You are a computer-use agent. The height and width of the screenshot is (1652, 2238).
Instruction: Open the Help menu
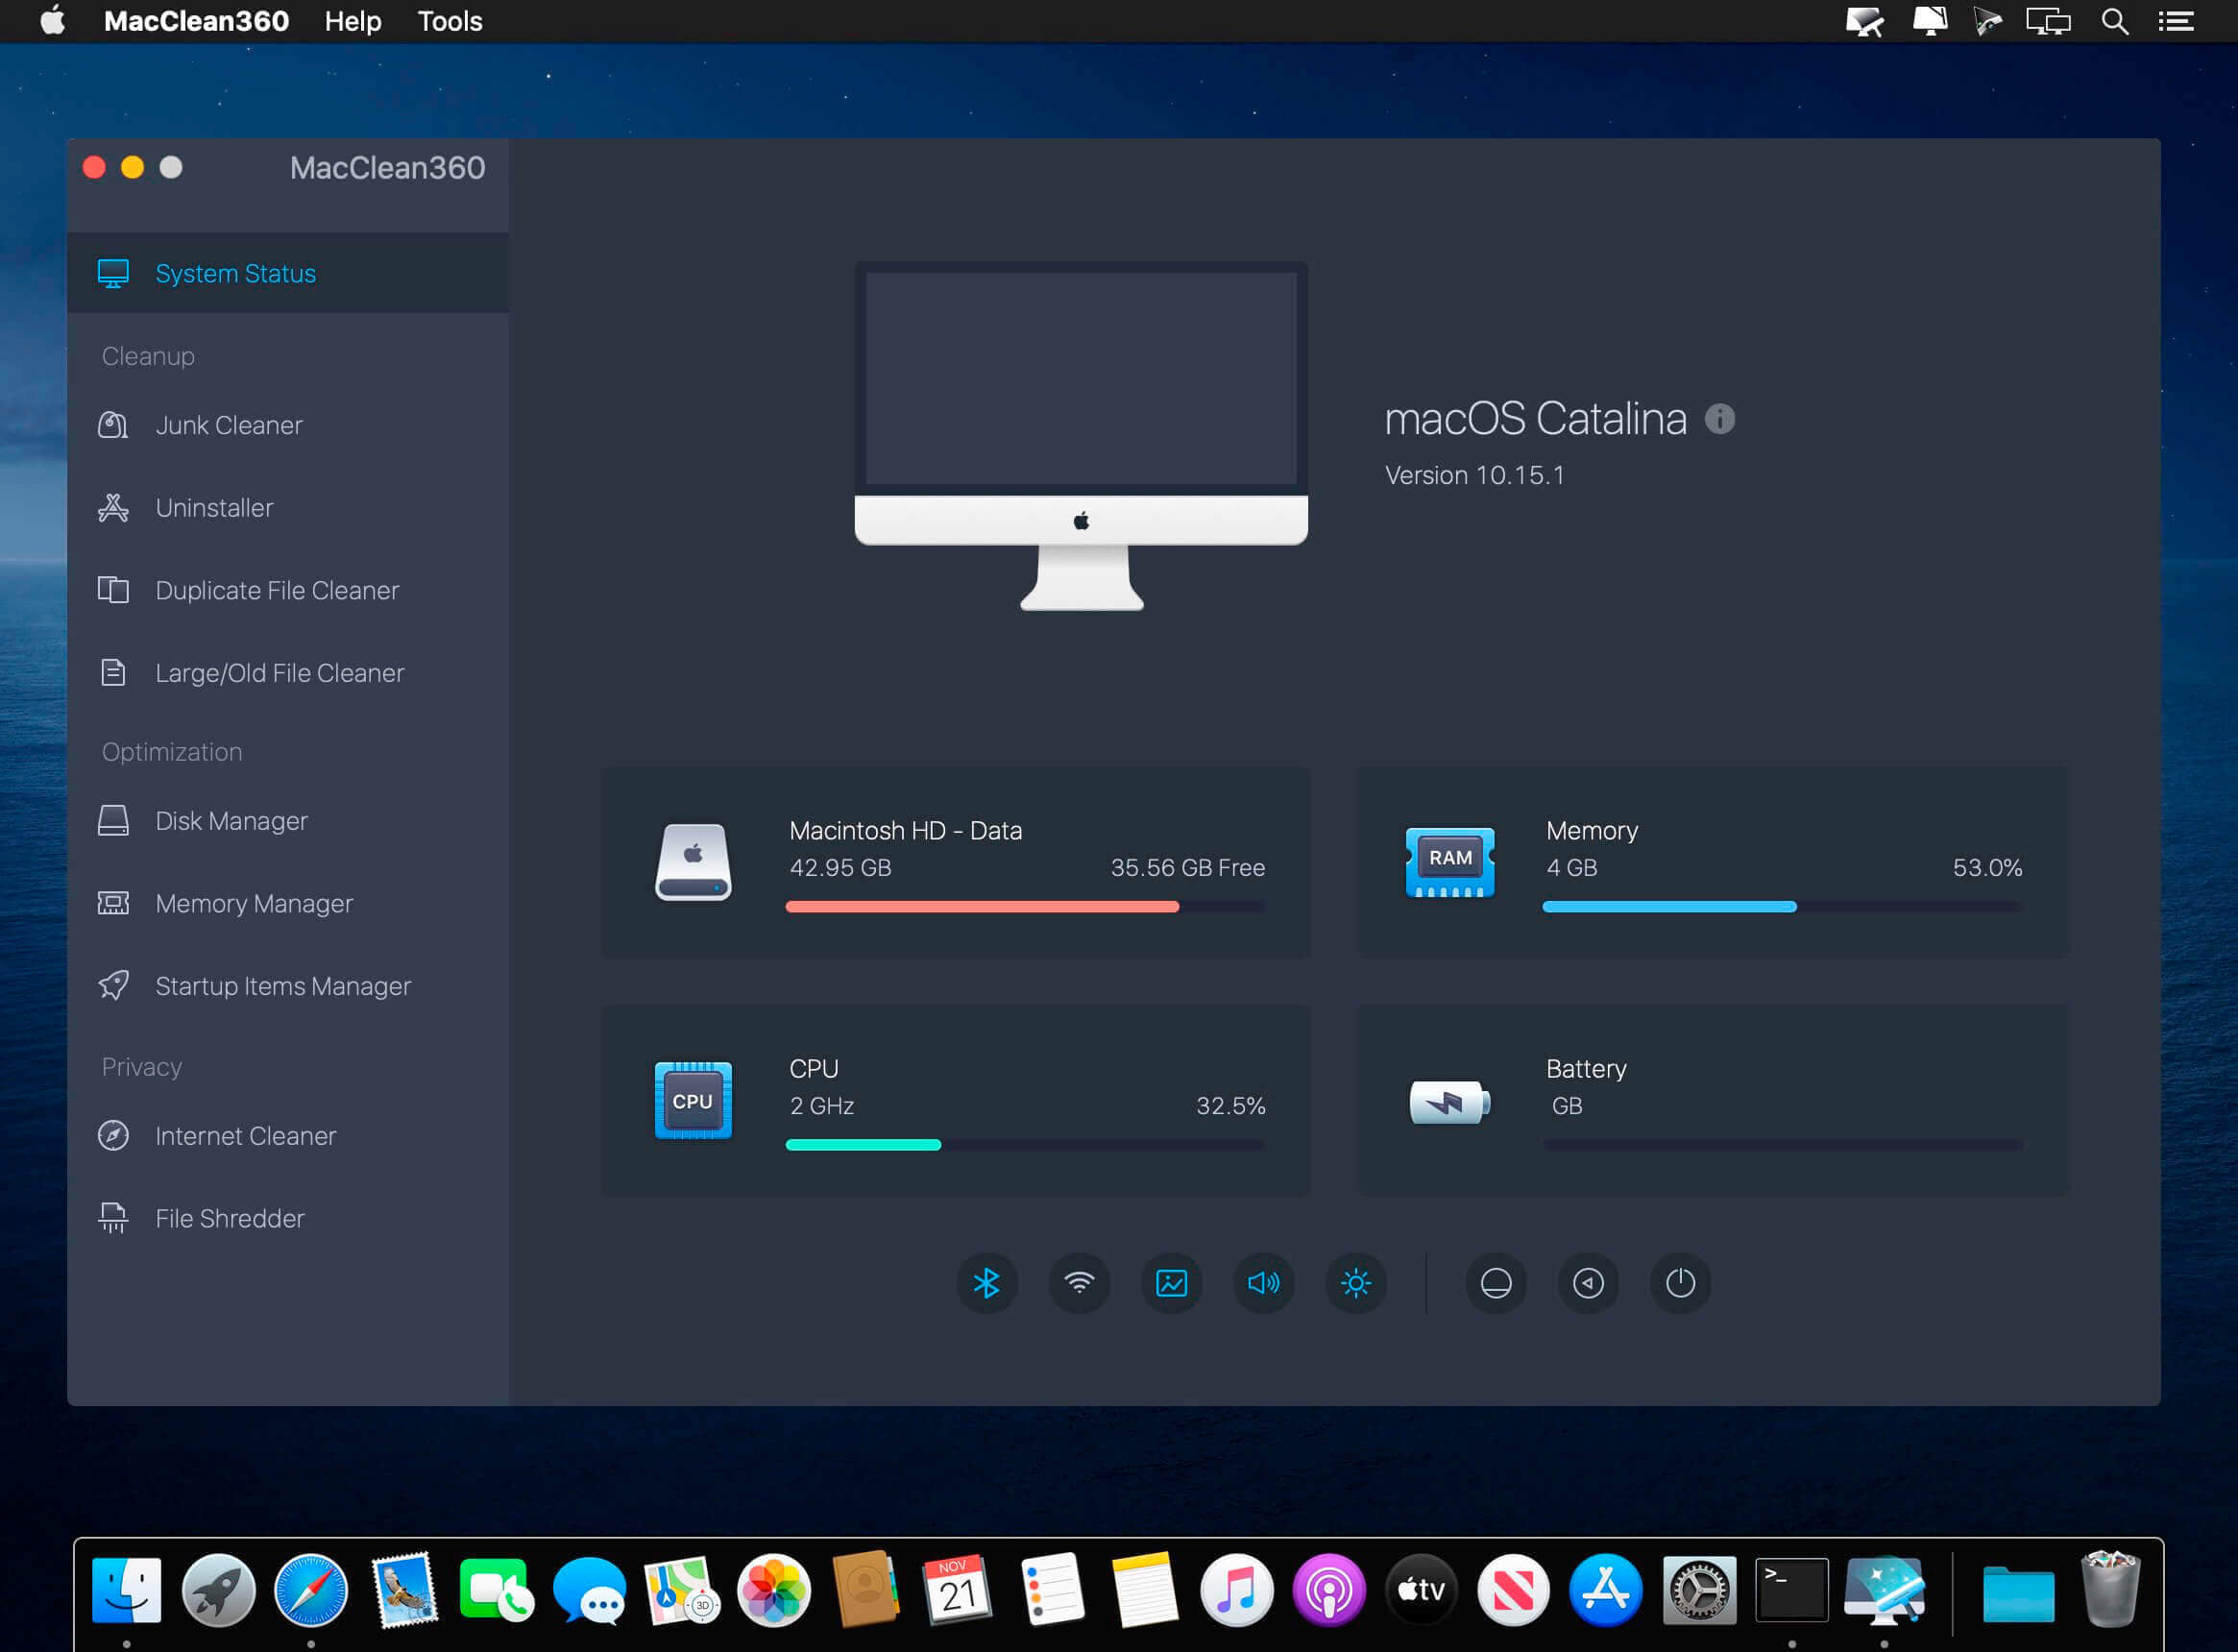[352, 21]
